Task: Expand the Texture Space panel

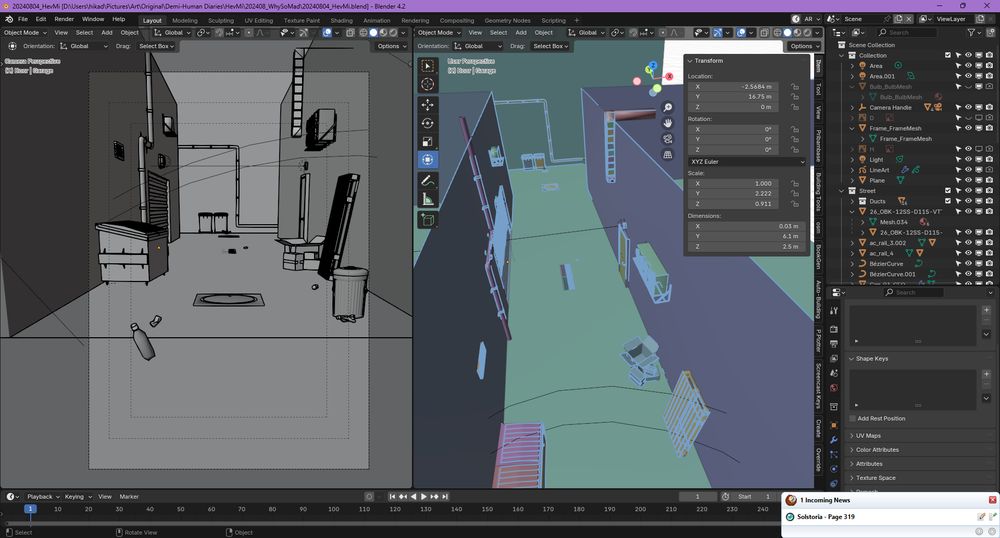Action: pyautogui.click(x=875, y=478)
